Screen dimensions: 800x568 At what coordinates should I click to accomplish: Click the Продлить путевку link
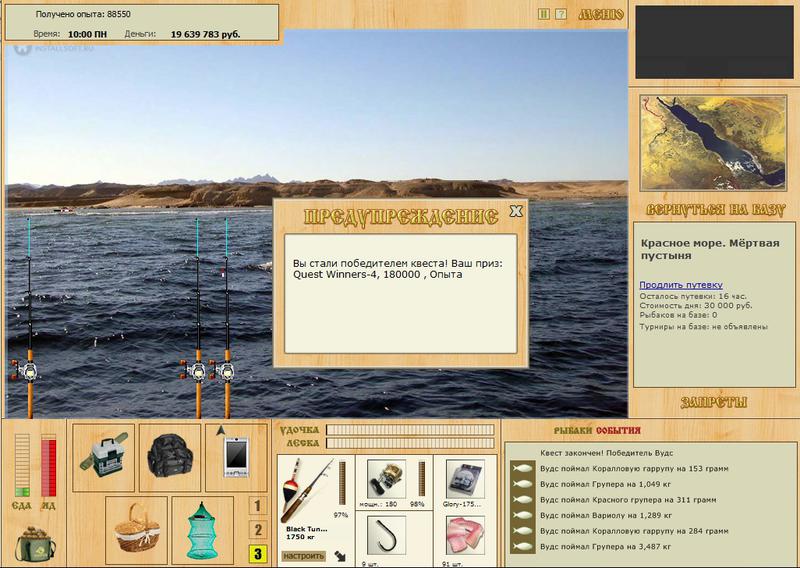click(681, 285)
